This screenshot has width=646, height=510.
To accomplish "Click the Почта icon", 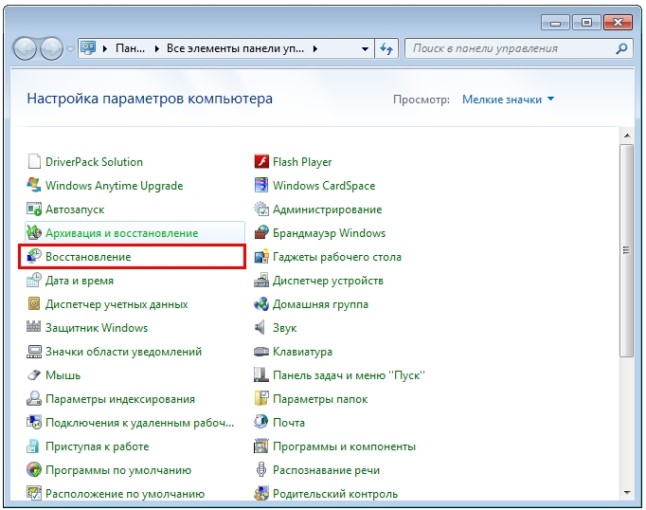I will (x=262, y=422).
